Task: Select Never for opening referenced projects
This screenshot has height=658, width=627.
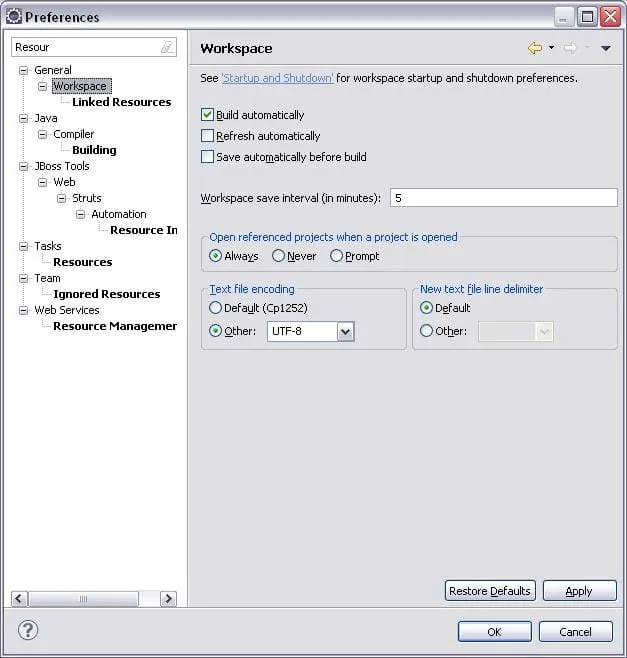Action: (278, 256)
